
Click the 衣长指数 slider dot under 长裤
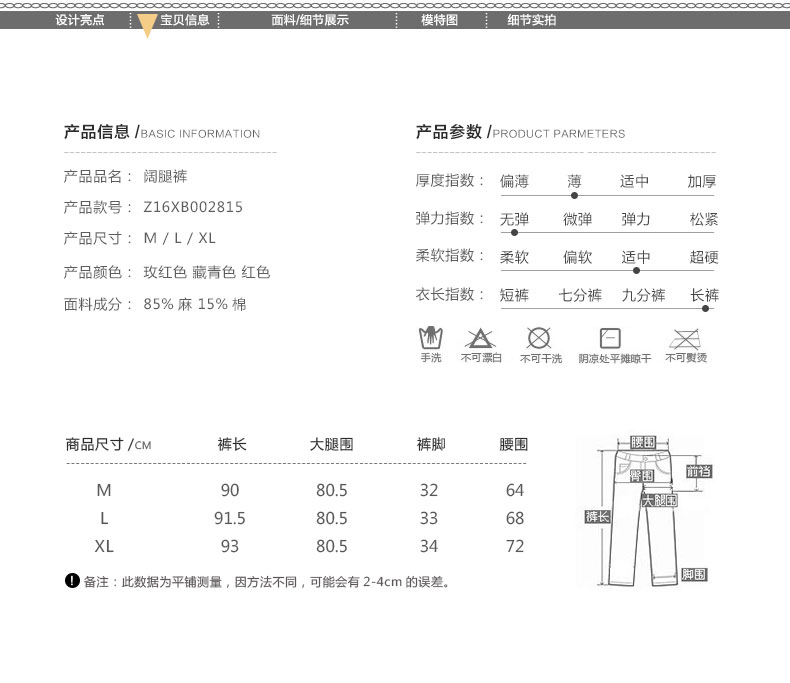point(705,308)
